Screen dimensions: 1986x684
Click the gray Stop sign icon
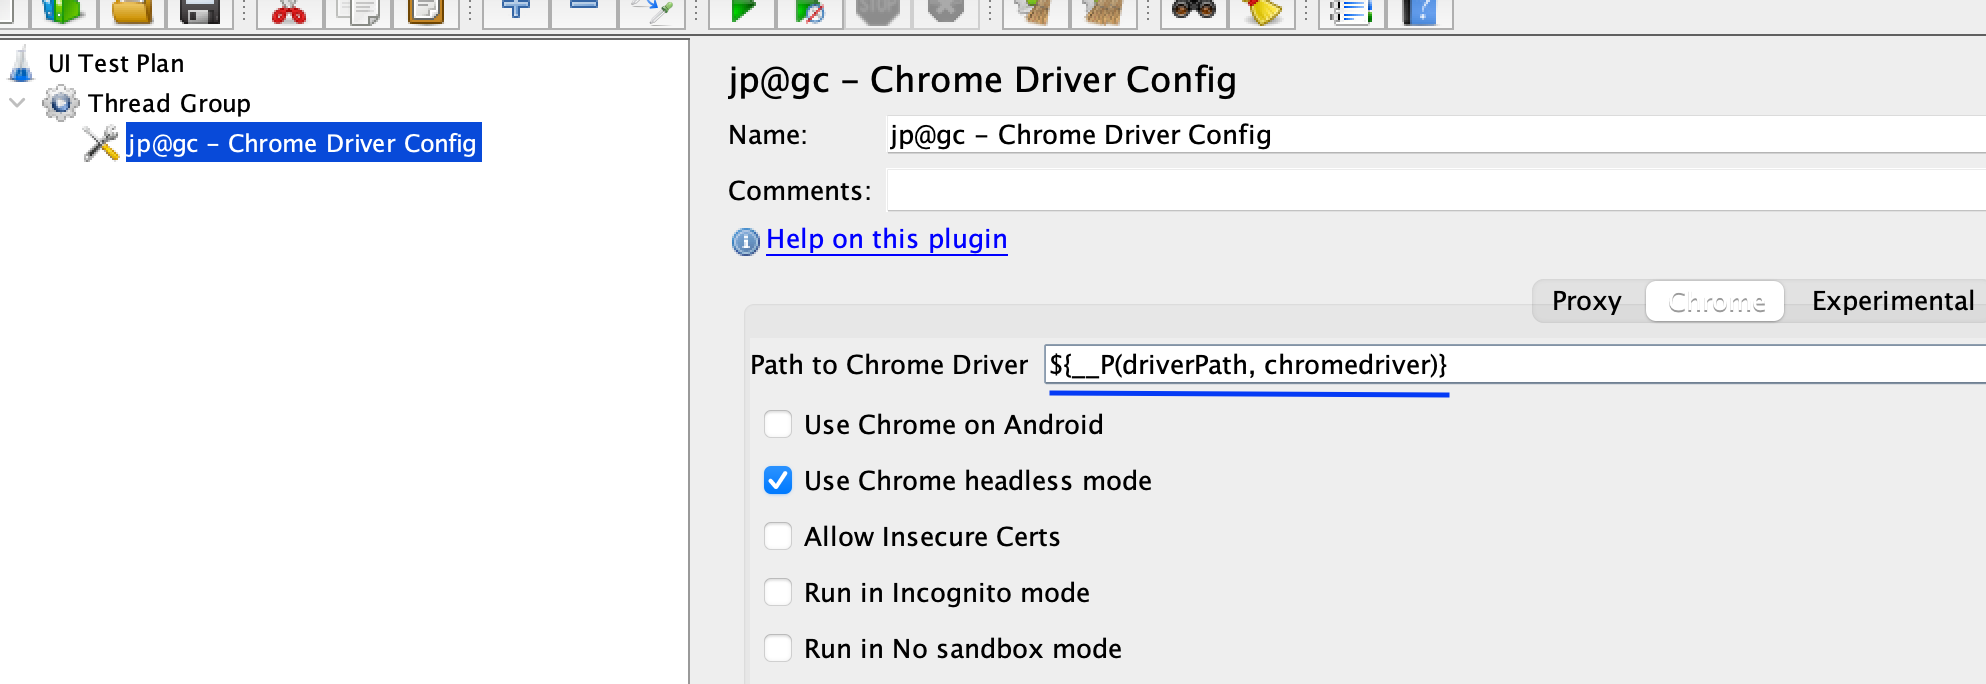[877, 11]
